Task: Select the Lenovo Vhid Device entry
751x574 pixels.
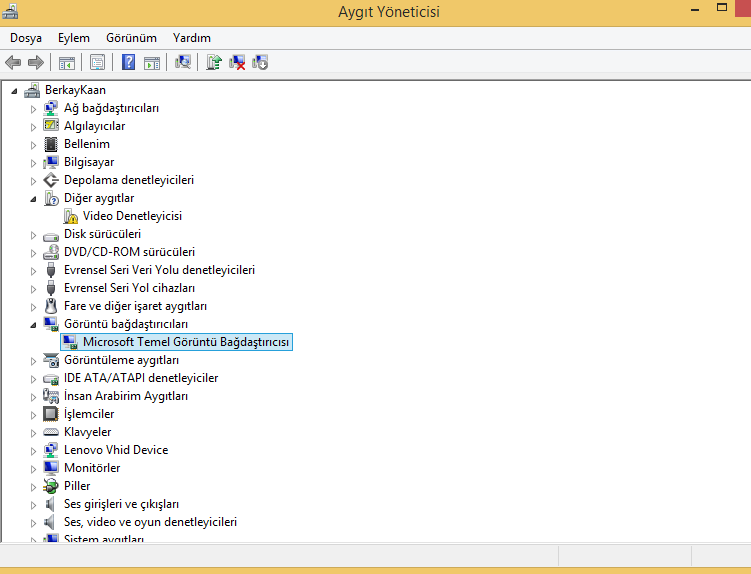Action: pos(116,450)
